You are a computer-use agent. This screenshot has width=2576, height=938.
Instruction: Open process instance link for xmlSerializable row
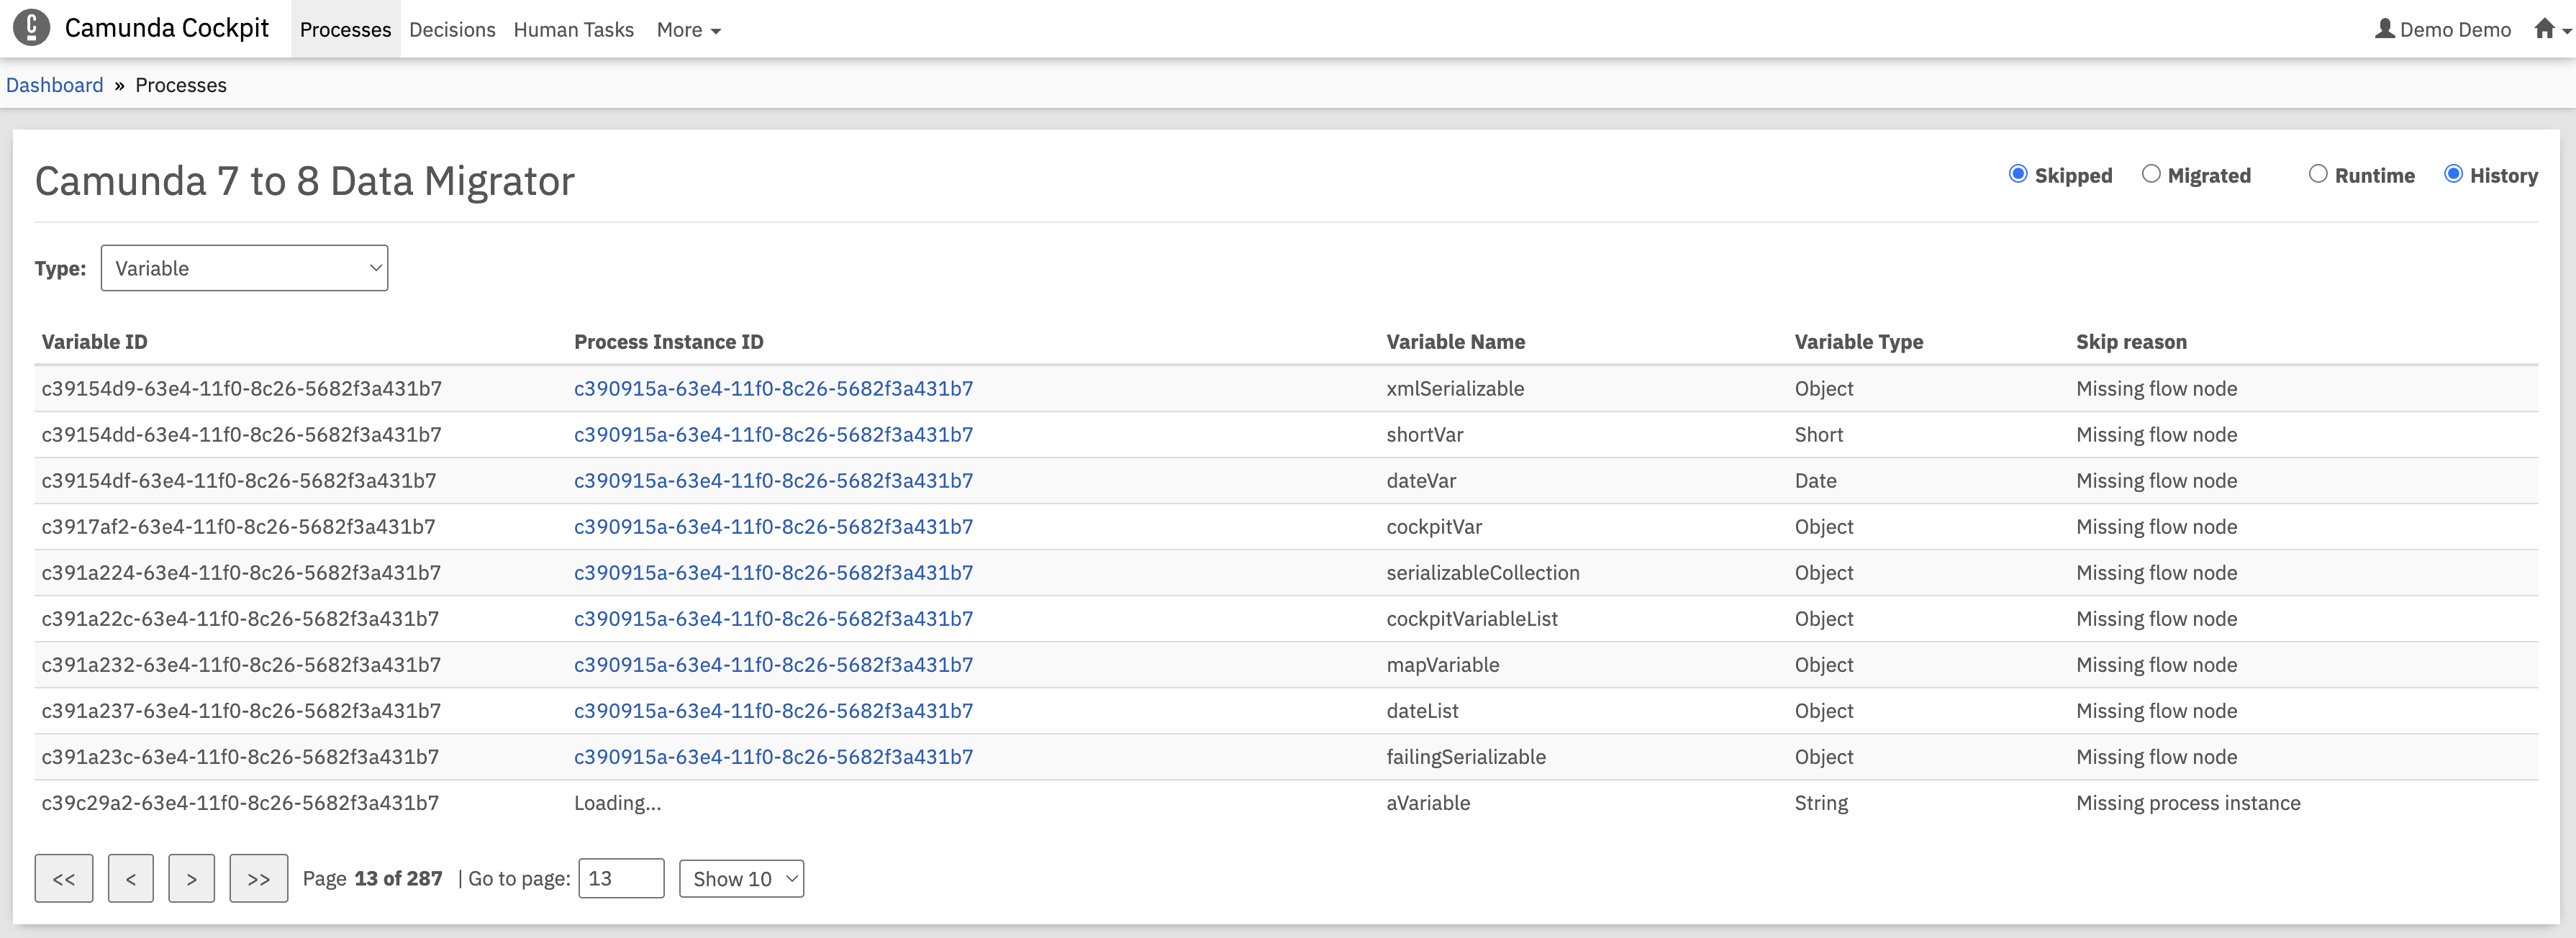pyautogui.click(x=773, y=388)
